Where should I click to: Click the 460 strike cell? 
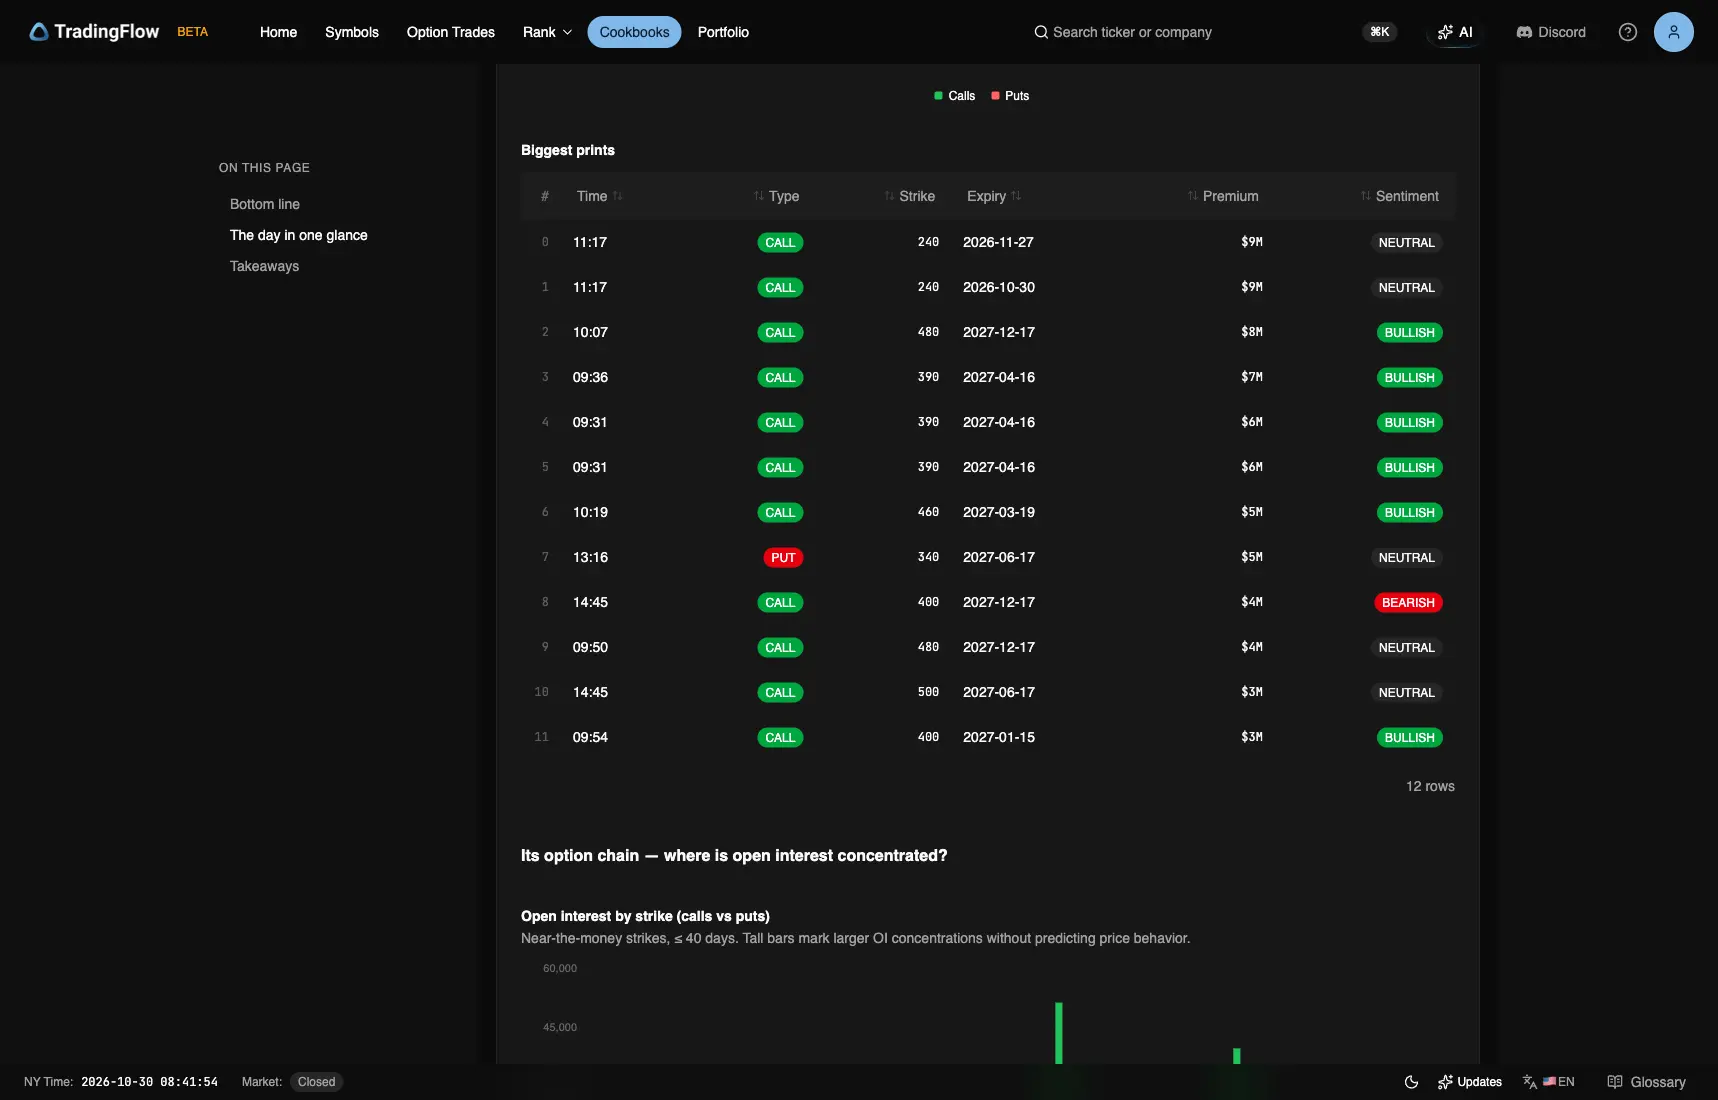pyautogui.click(x=928, y=512)
